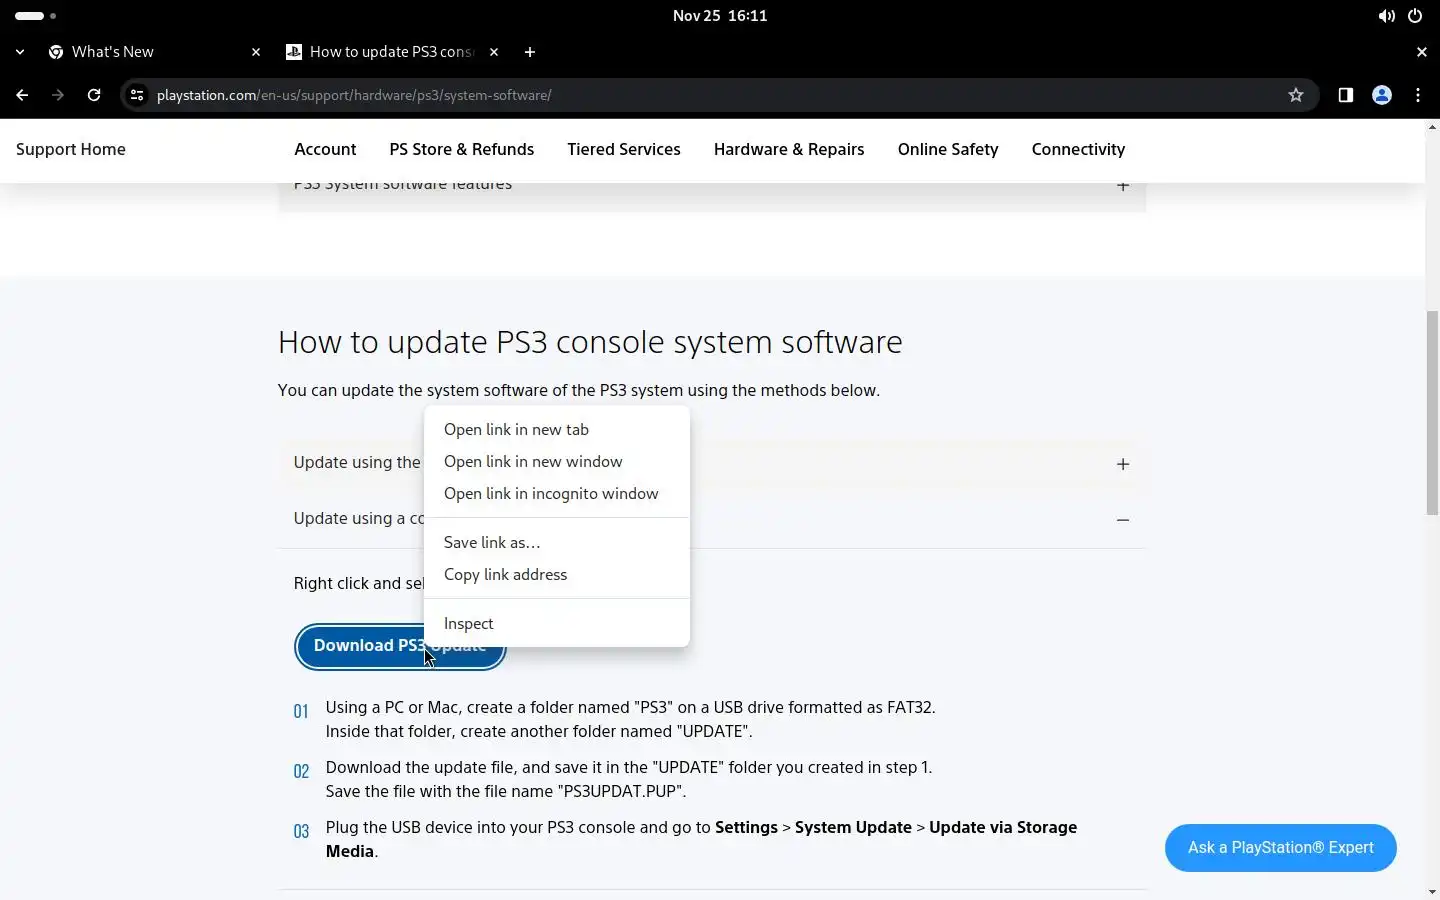Open the browser side panel icon
Image resolution: width=1440 pixels, height=900 pixels.
coord(1346,95)
